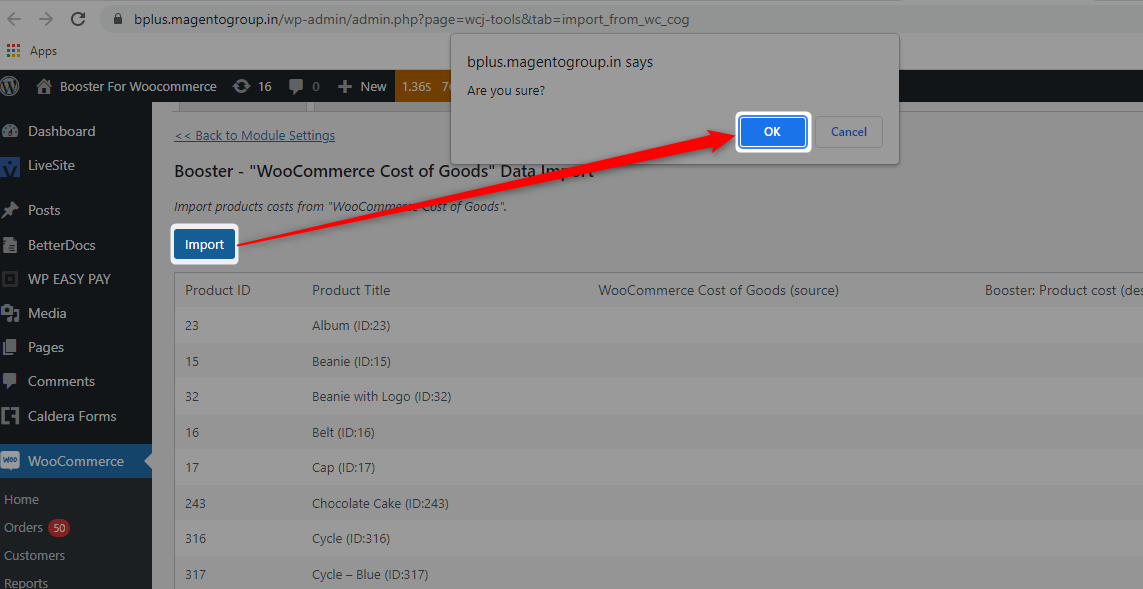Screen dimensions: 1143x589
Task: Open the Posts menu
Action: click(44, 210)
